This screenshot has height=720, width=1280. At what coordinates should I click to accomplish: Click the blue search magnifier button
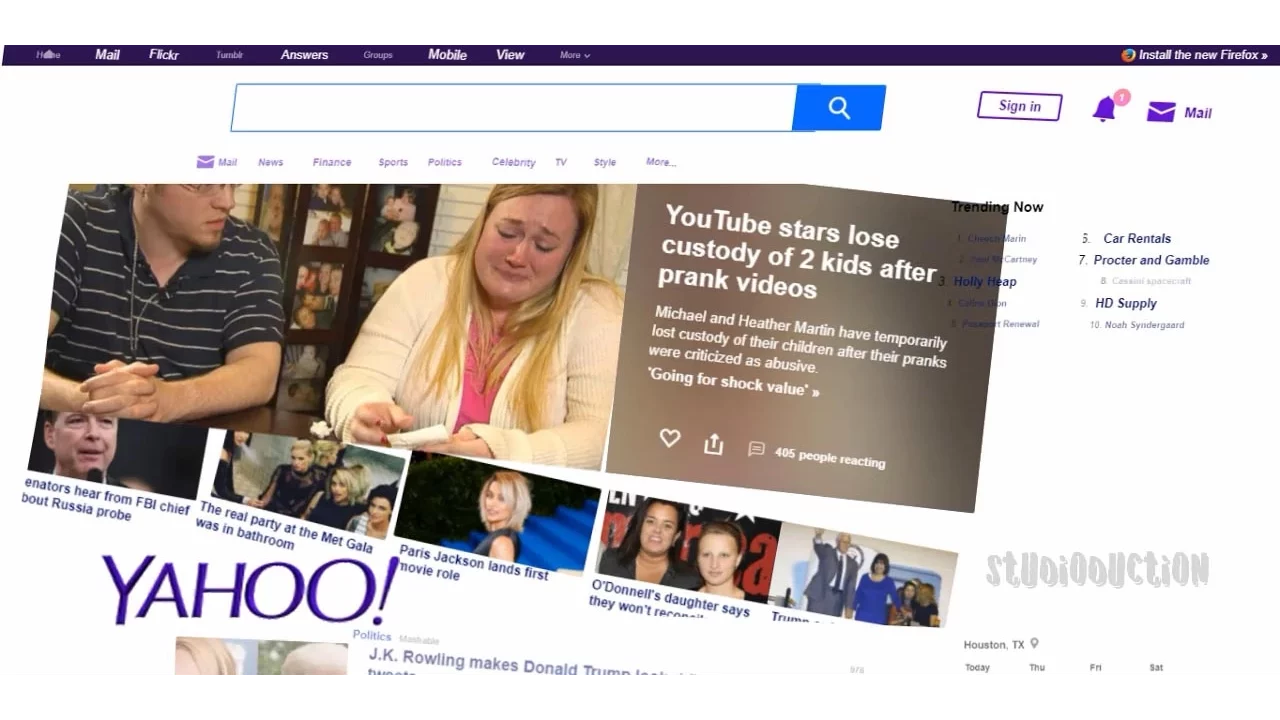[839, 108]
